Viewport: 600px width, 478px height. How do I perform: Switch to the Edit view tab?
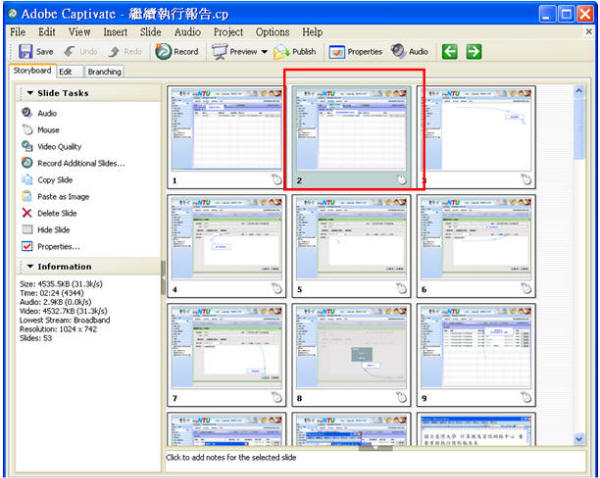(x=70, y=72)
